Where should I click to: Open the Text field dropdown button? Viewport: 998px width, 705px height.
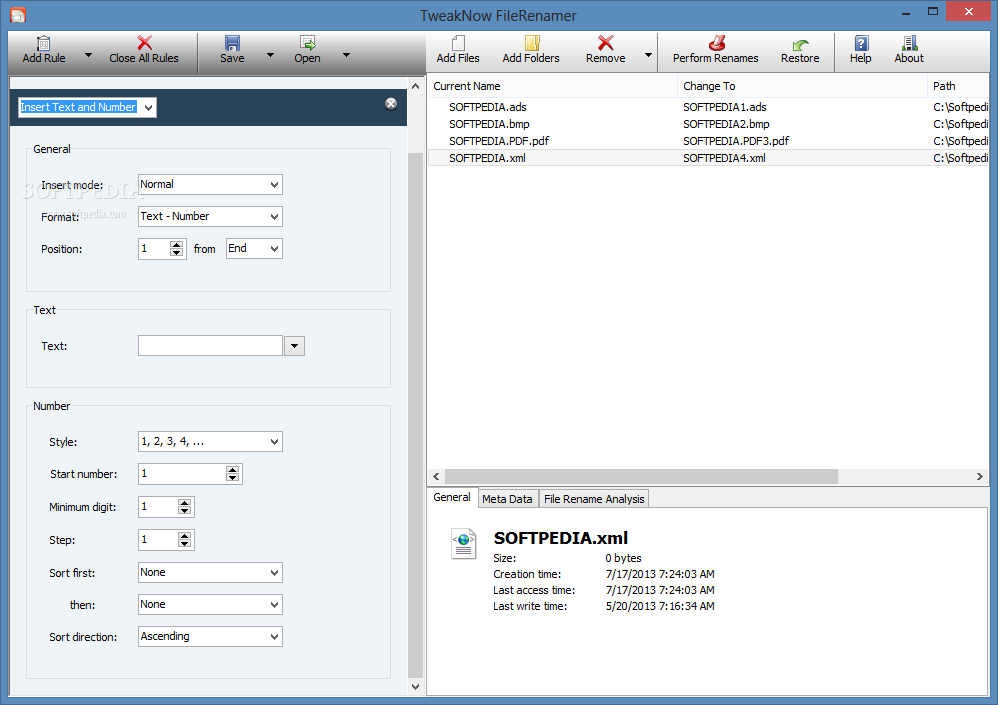294,346
